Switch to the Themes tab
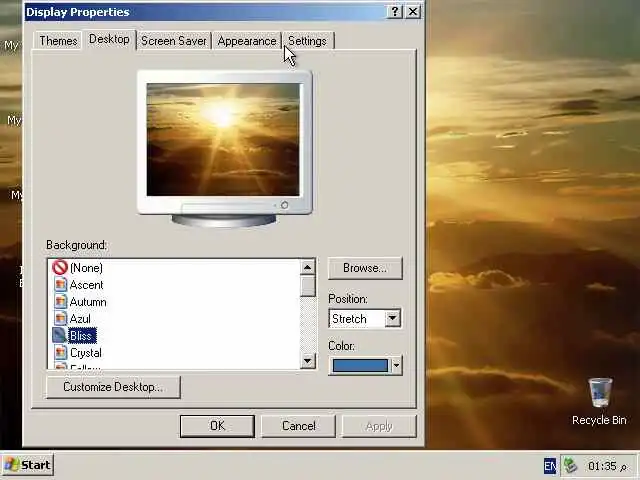Screen dimensions: 640x480 58,41
